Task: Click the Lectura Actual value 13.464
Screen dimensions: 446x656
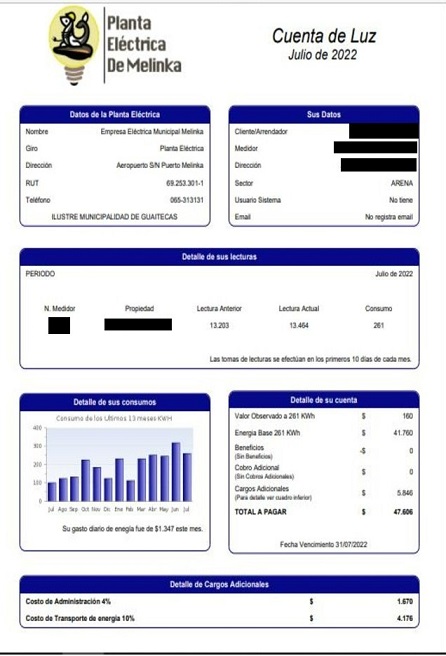Action: tap(299, 325)
